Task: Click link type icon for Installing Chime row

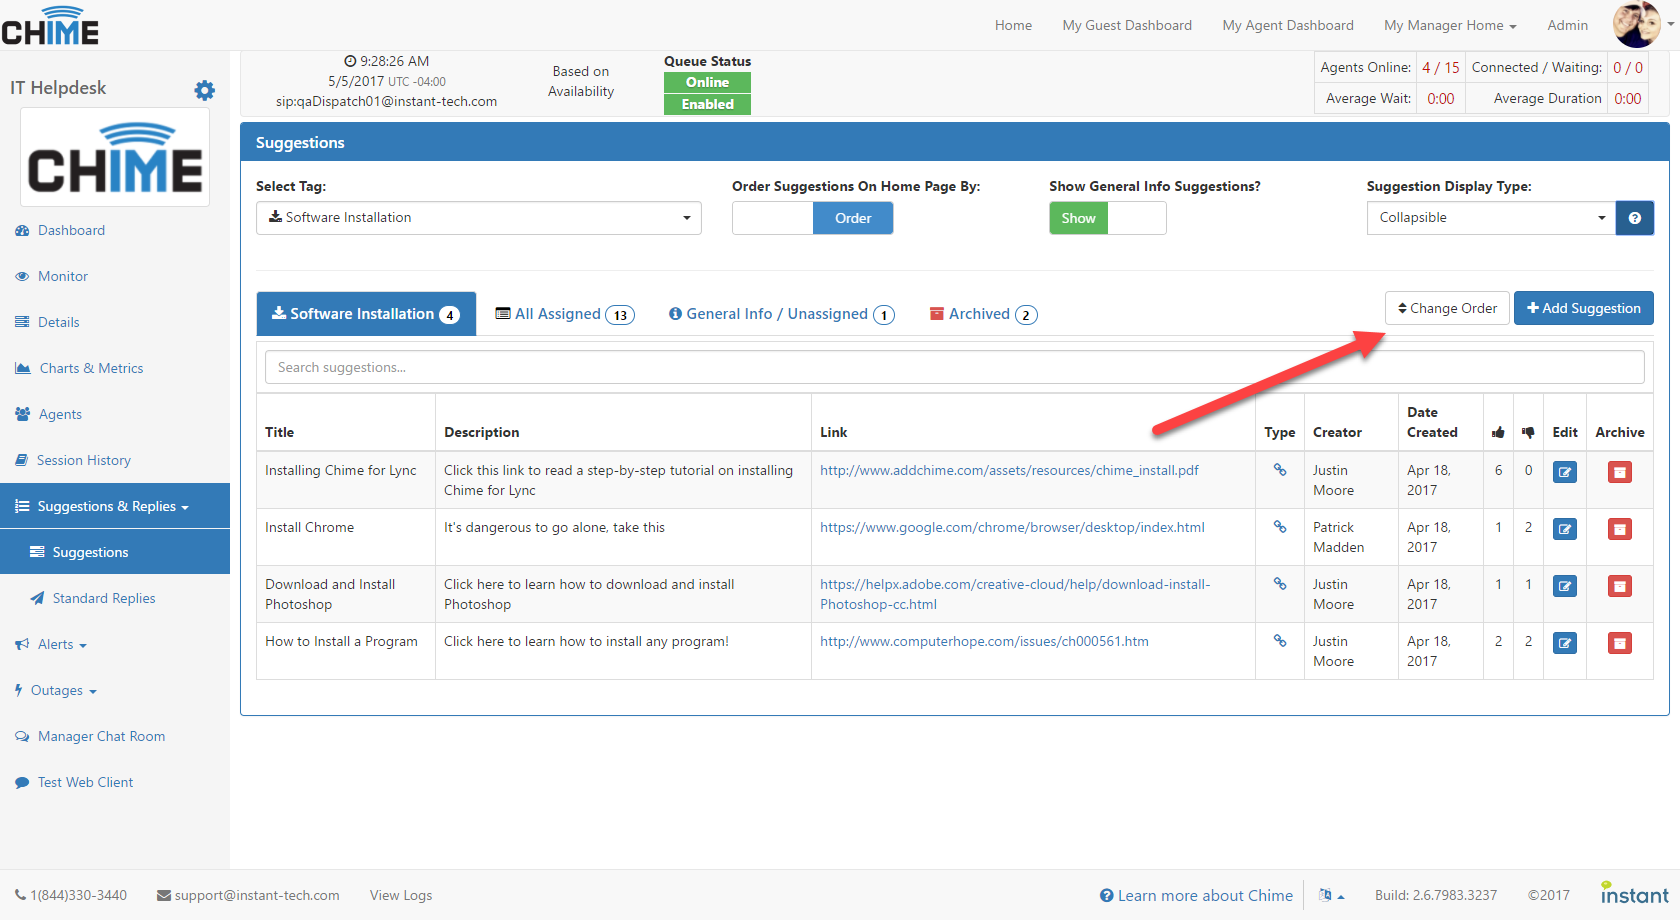Action: click(x=1279, y=469)
